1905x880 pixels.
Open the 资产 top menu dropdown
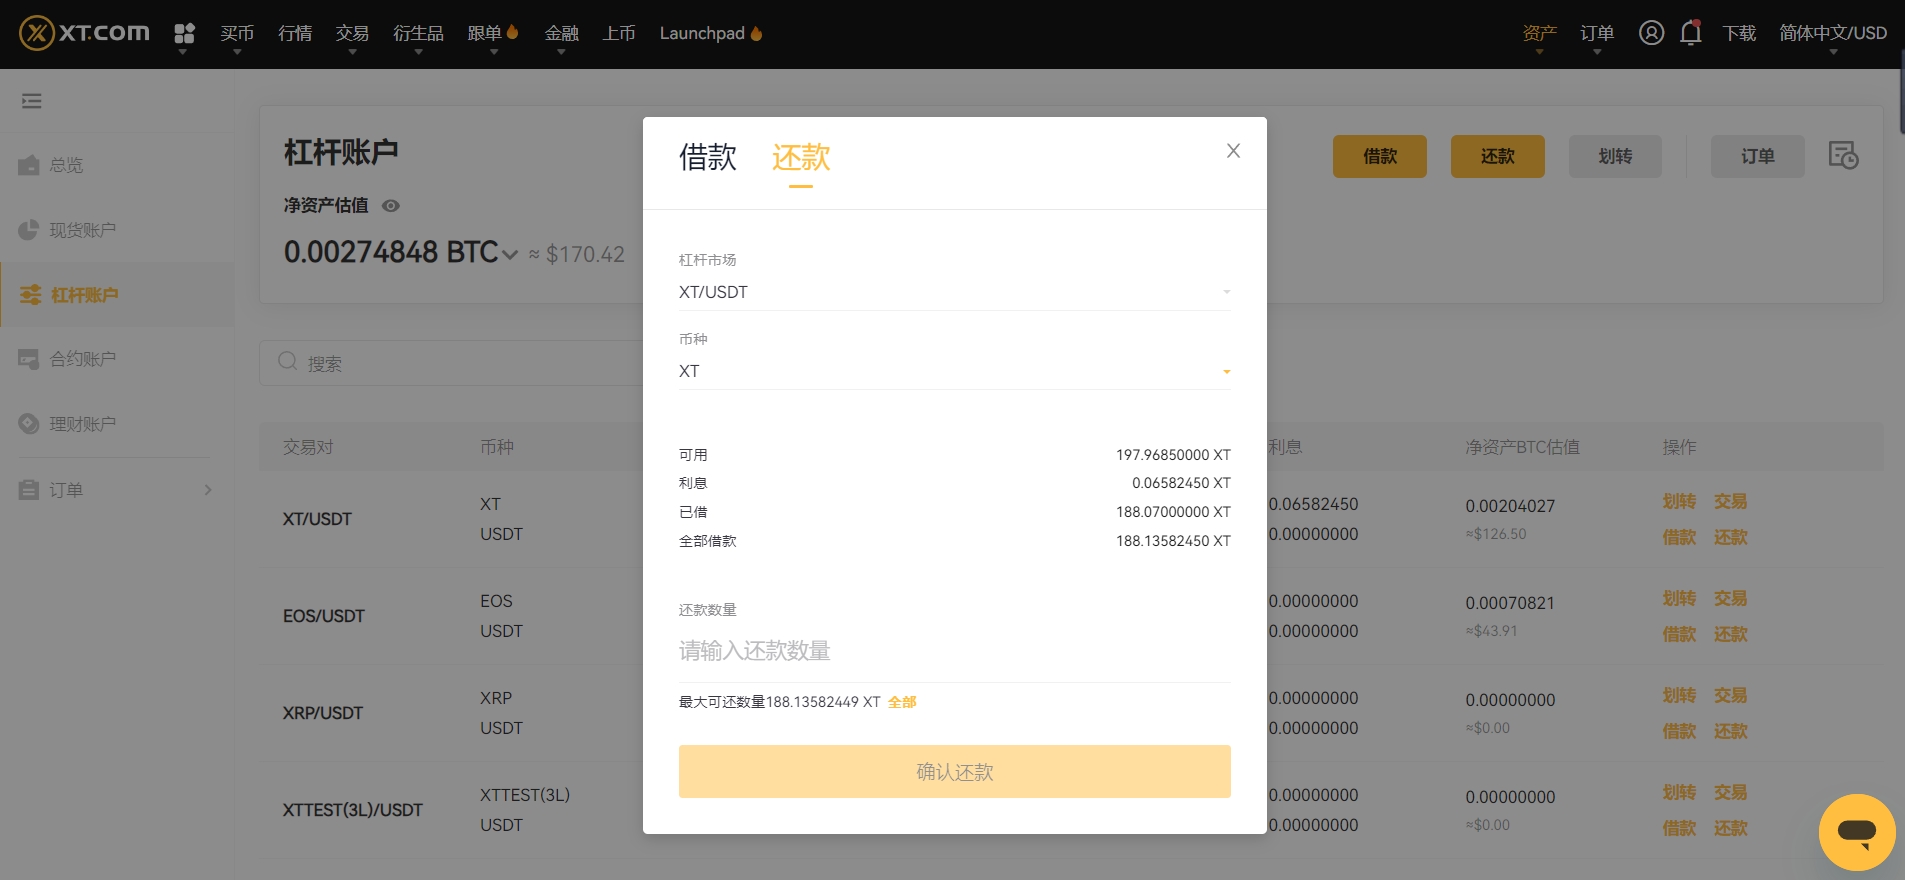pos(1540,33)
